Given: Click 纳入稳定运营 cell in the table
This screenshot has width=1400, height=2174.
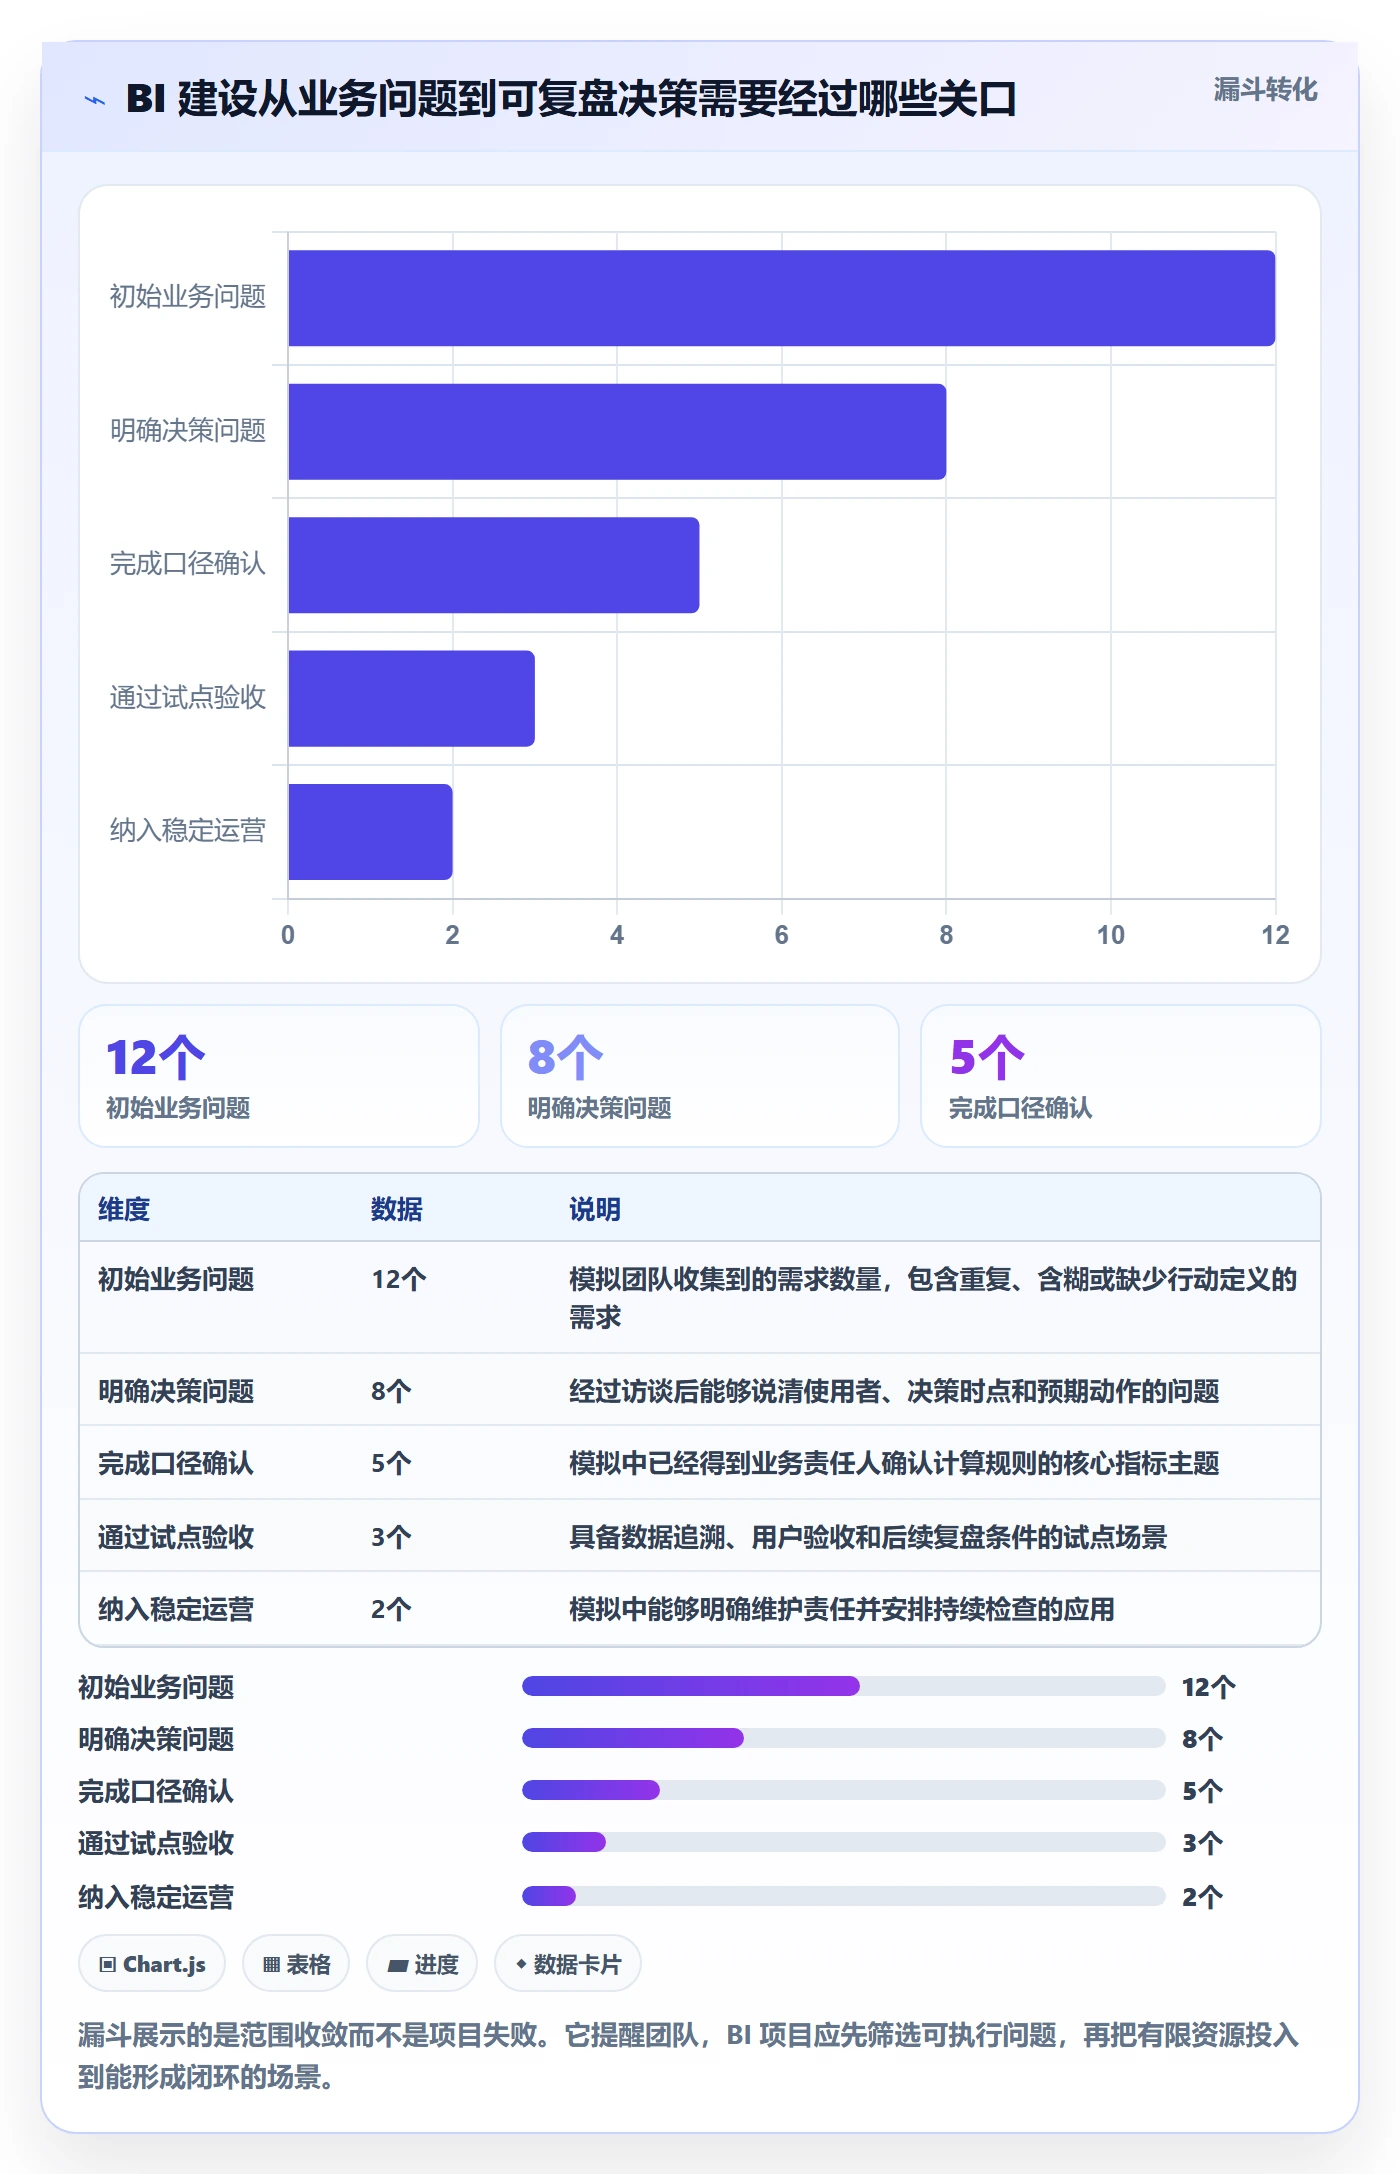Looking at the screenshot, I should point(176,1609).
